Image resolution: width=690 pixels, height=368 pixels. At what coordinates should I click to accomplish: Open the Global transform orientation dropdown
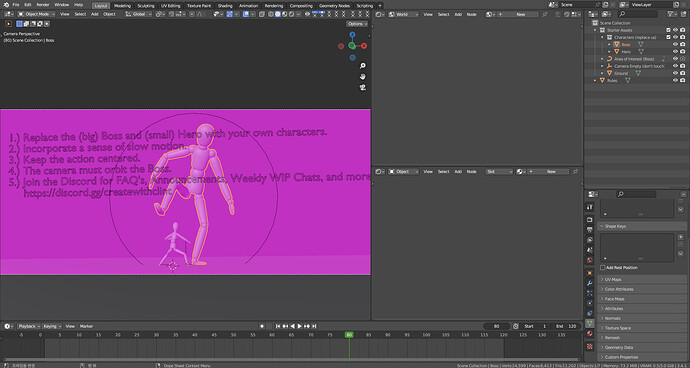(139, 14)
